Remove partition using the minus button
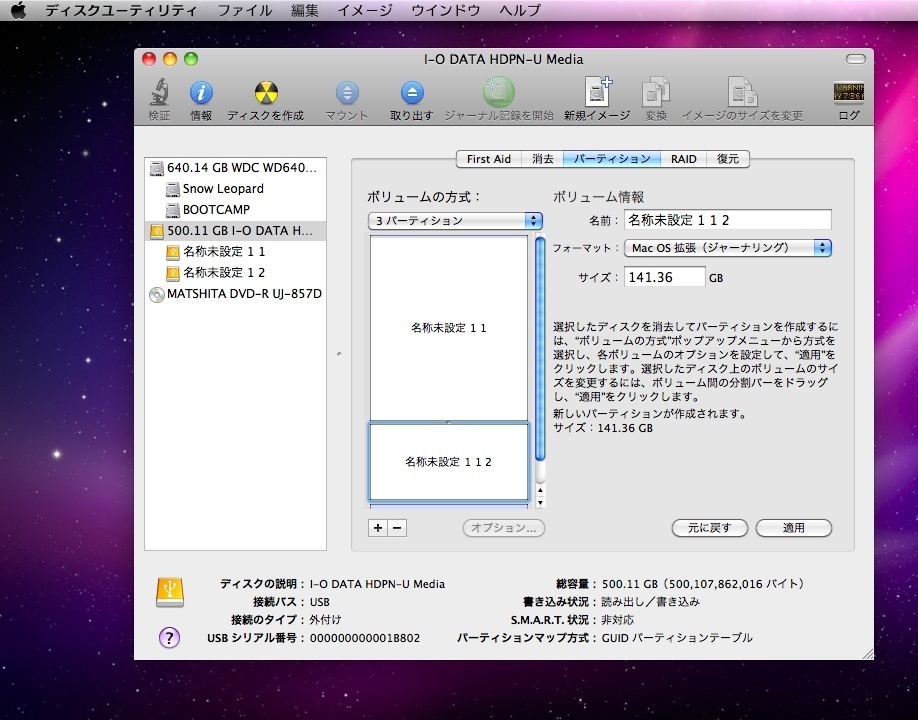The height and width of the screenshot is (720, 918). tap(397, 528)
